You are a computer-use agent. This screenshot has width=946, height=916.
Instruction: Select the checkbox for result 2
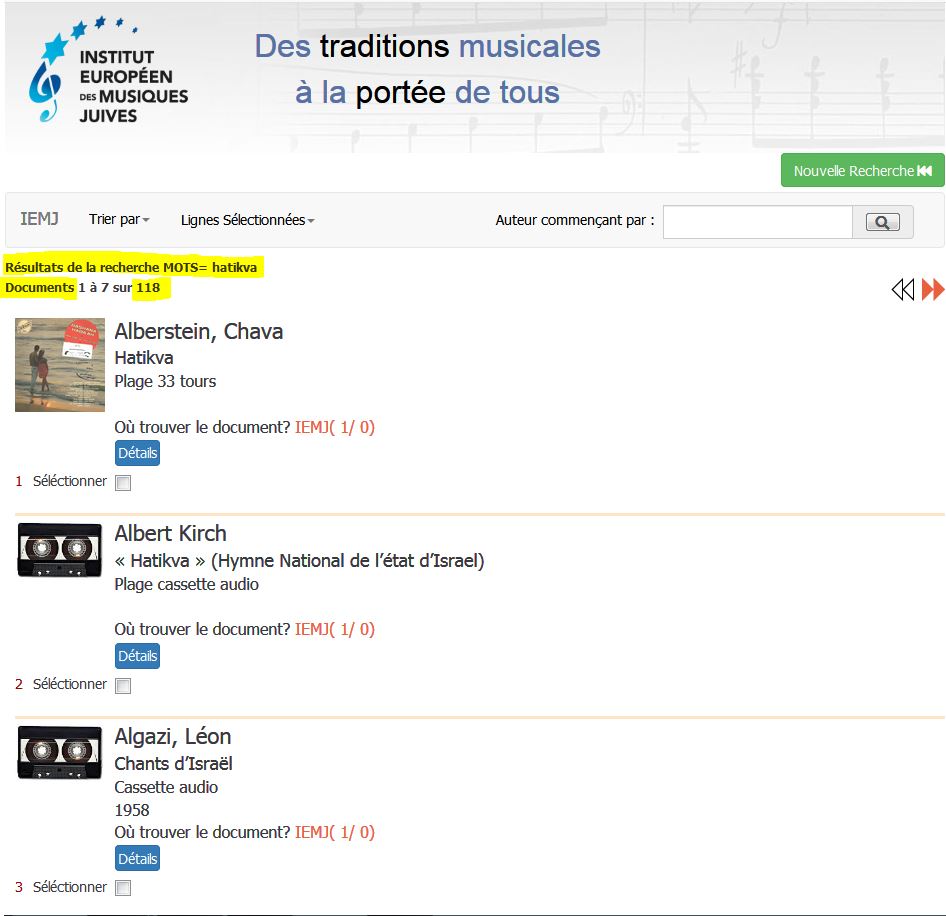[123, 686]
